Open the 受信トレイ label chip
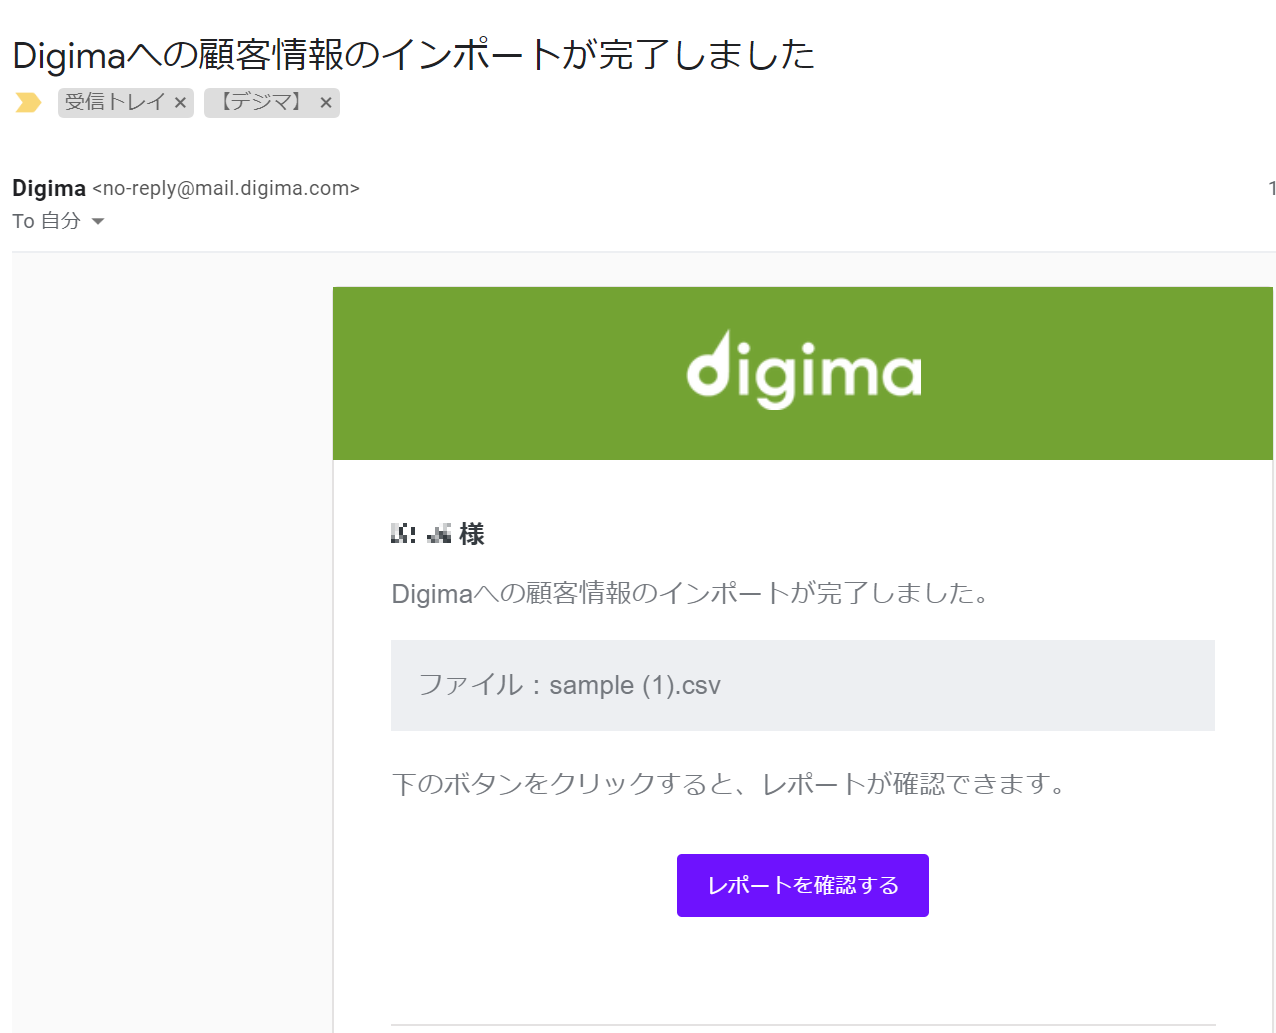The image size is (1276, 1033). point(114,102)
